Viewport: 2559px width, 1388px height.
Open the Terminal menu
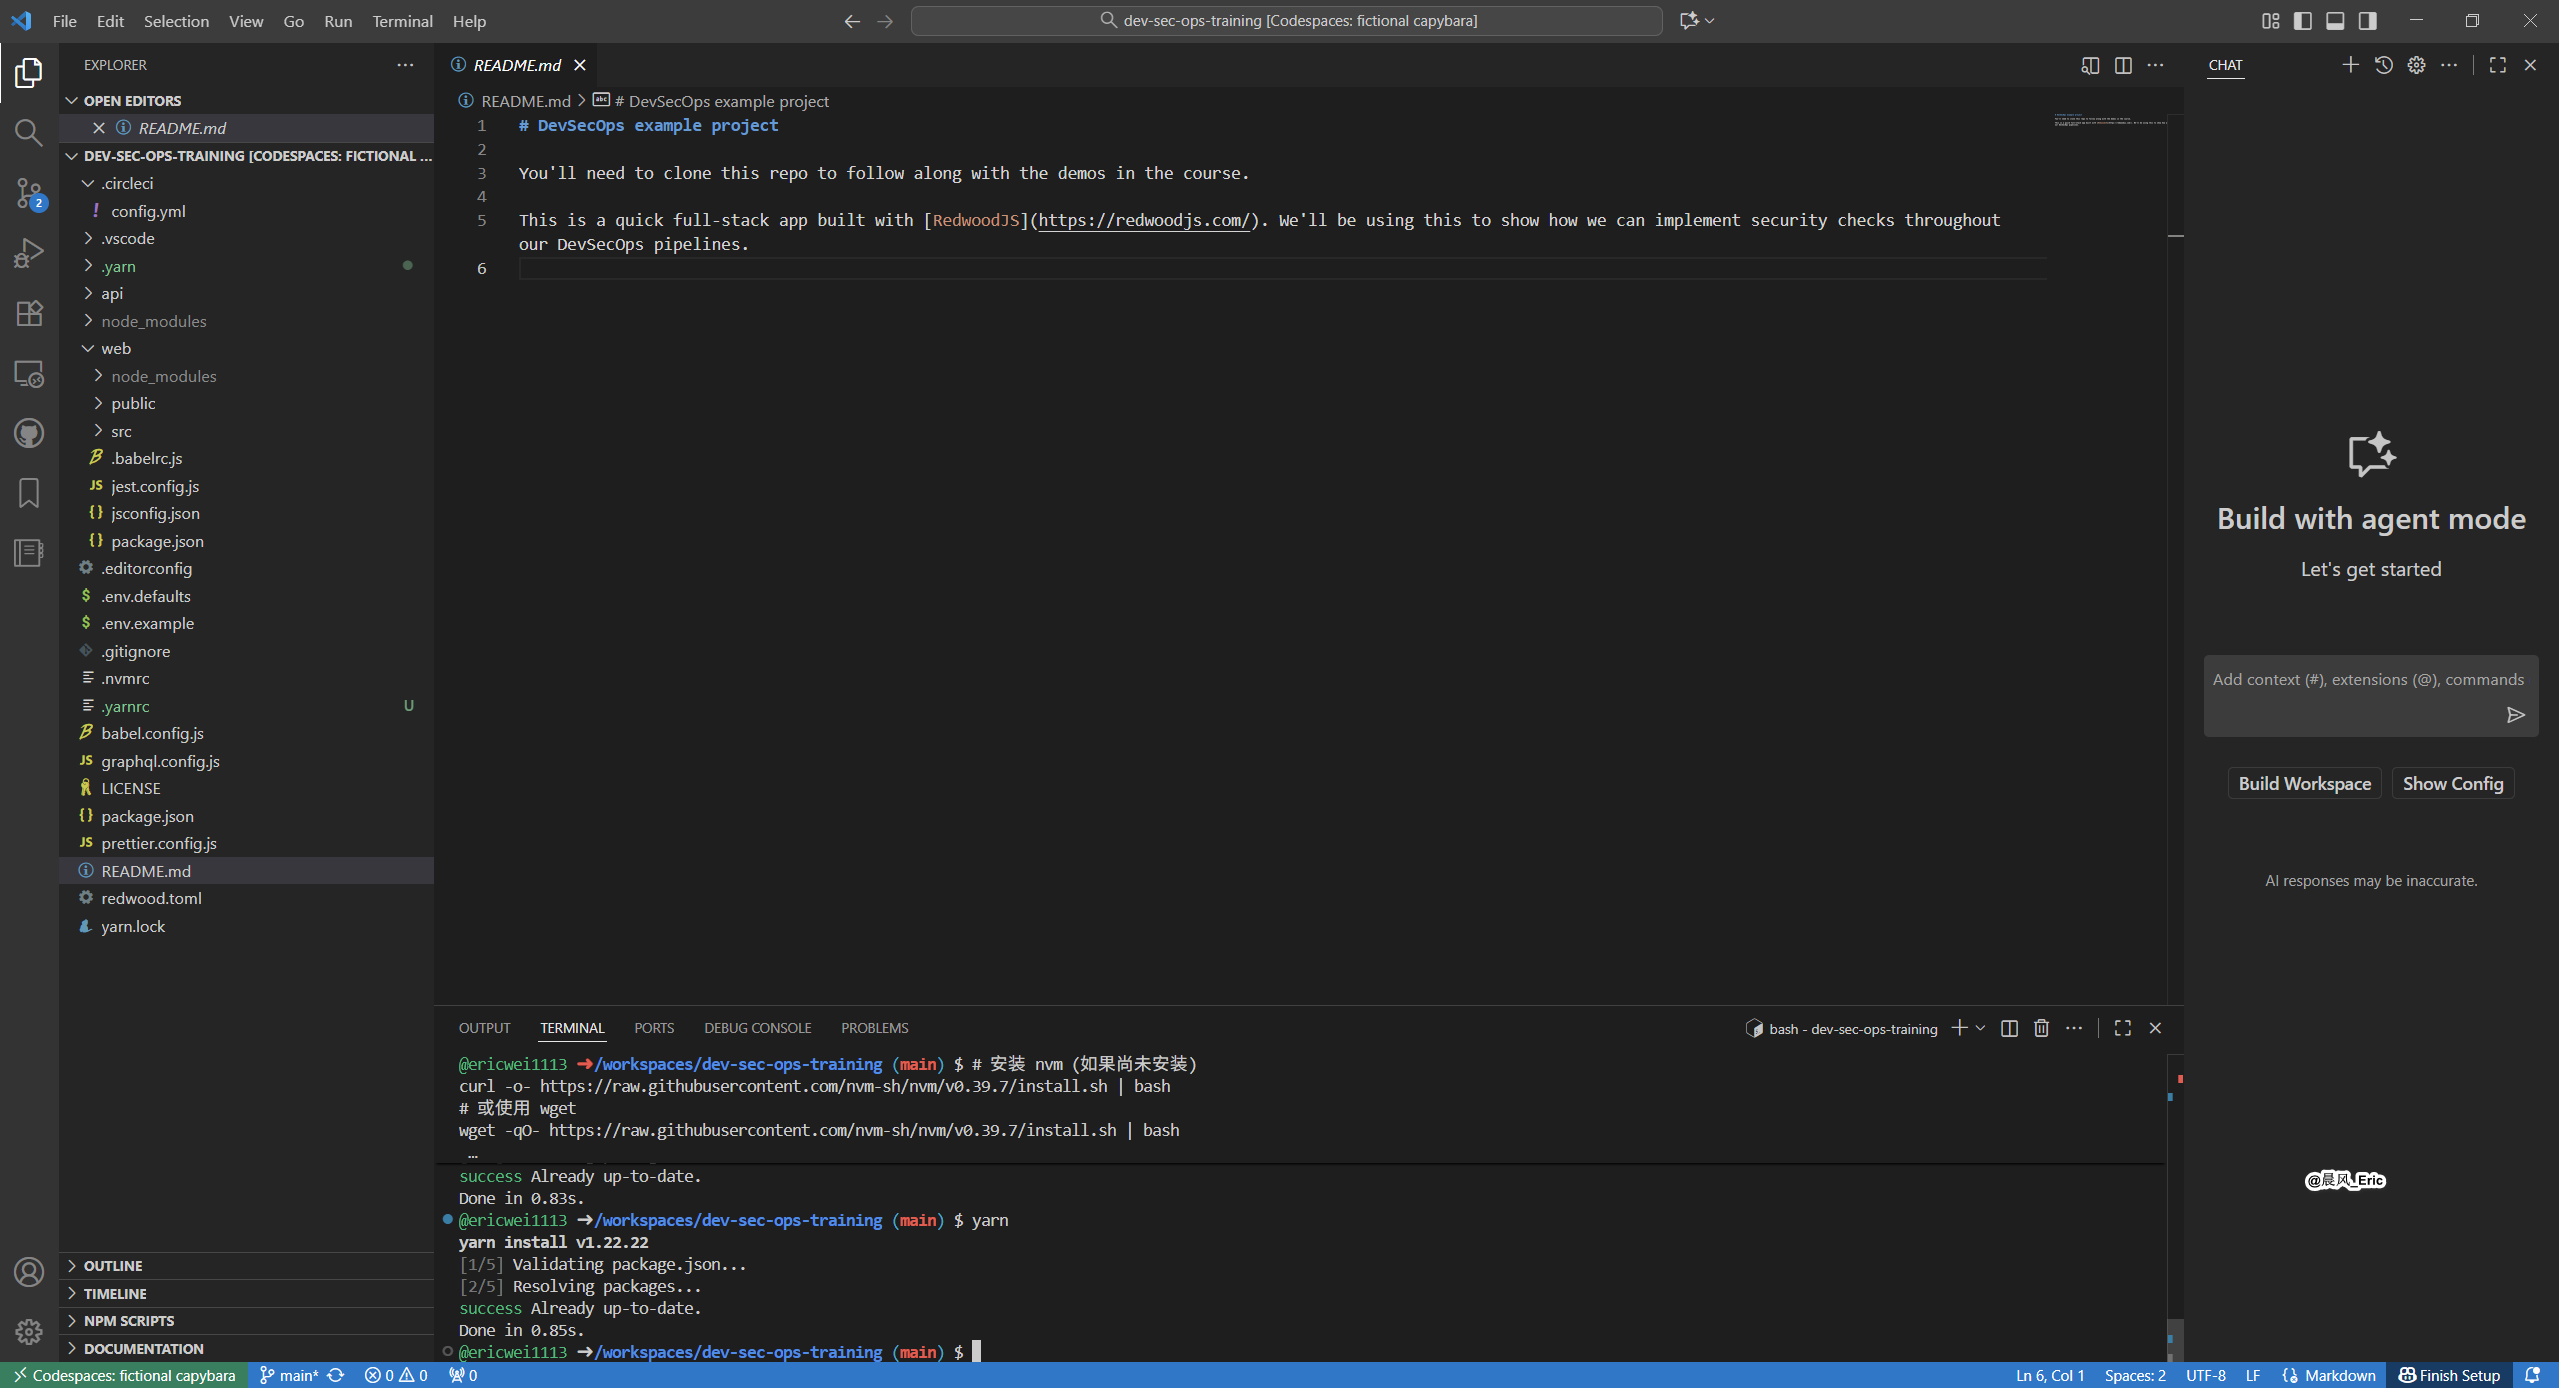(x=402, y=21)
